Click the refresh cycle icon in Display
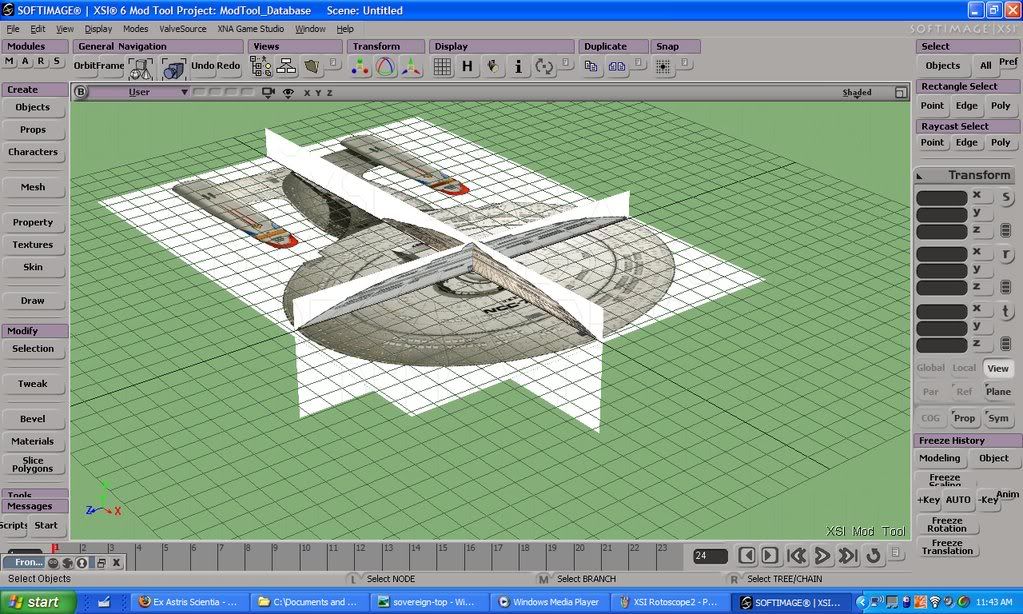Screen dimensions: 1023x614 click(543, 67)
